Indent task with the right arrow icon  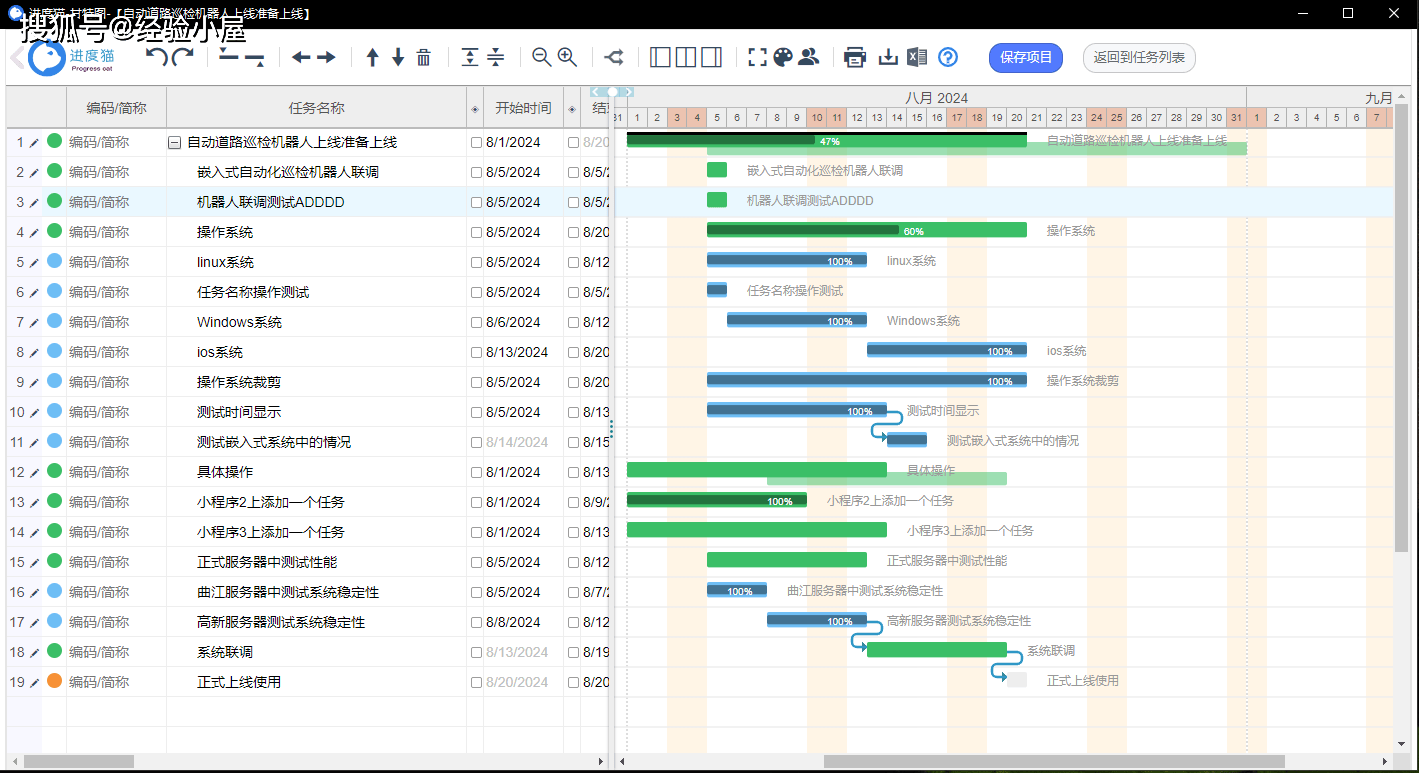coord(326,57)
